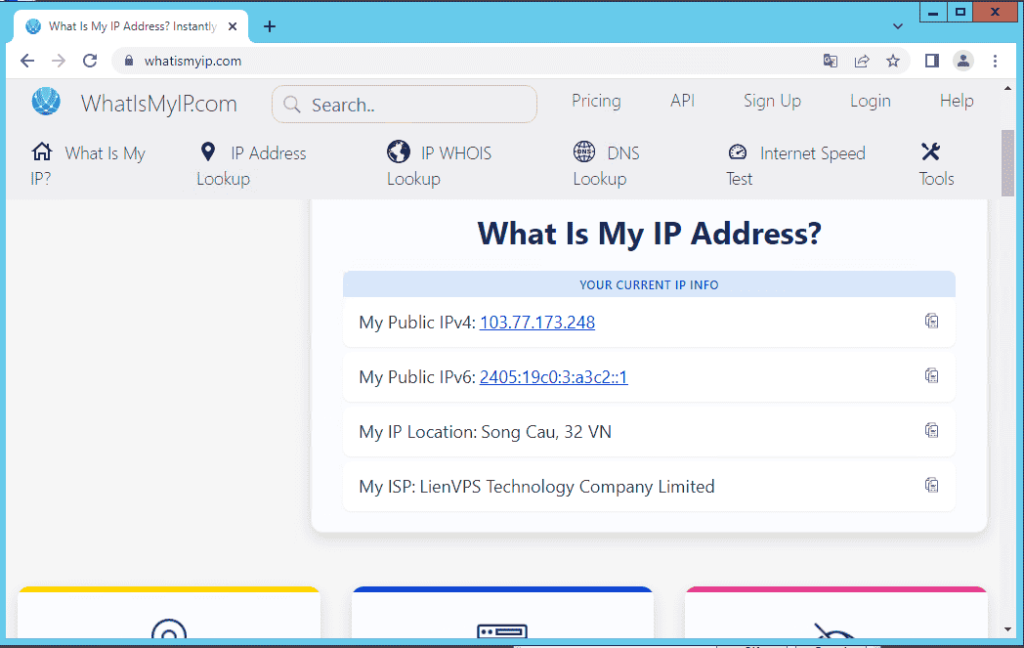Open a new browser tab

[269, 27]
